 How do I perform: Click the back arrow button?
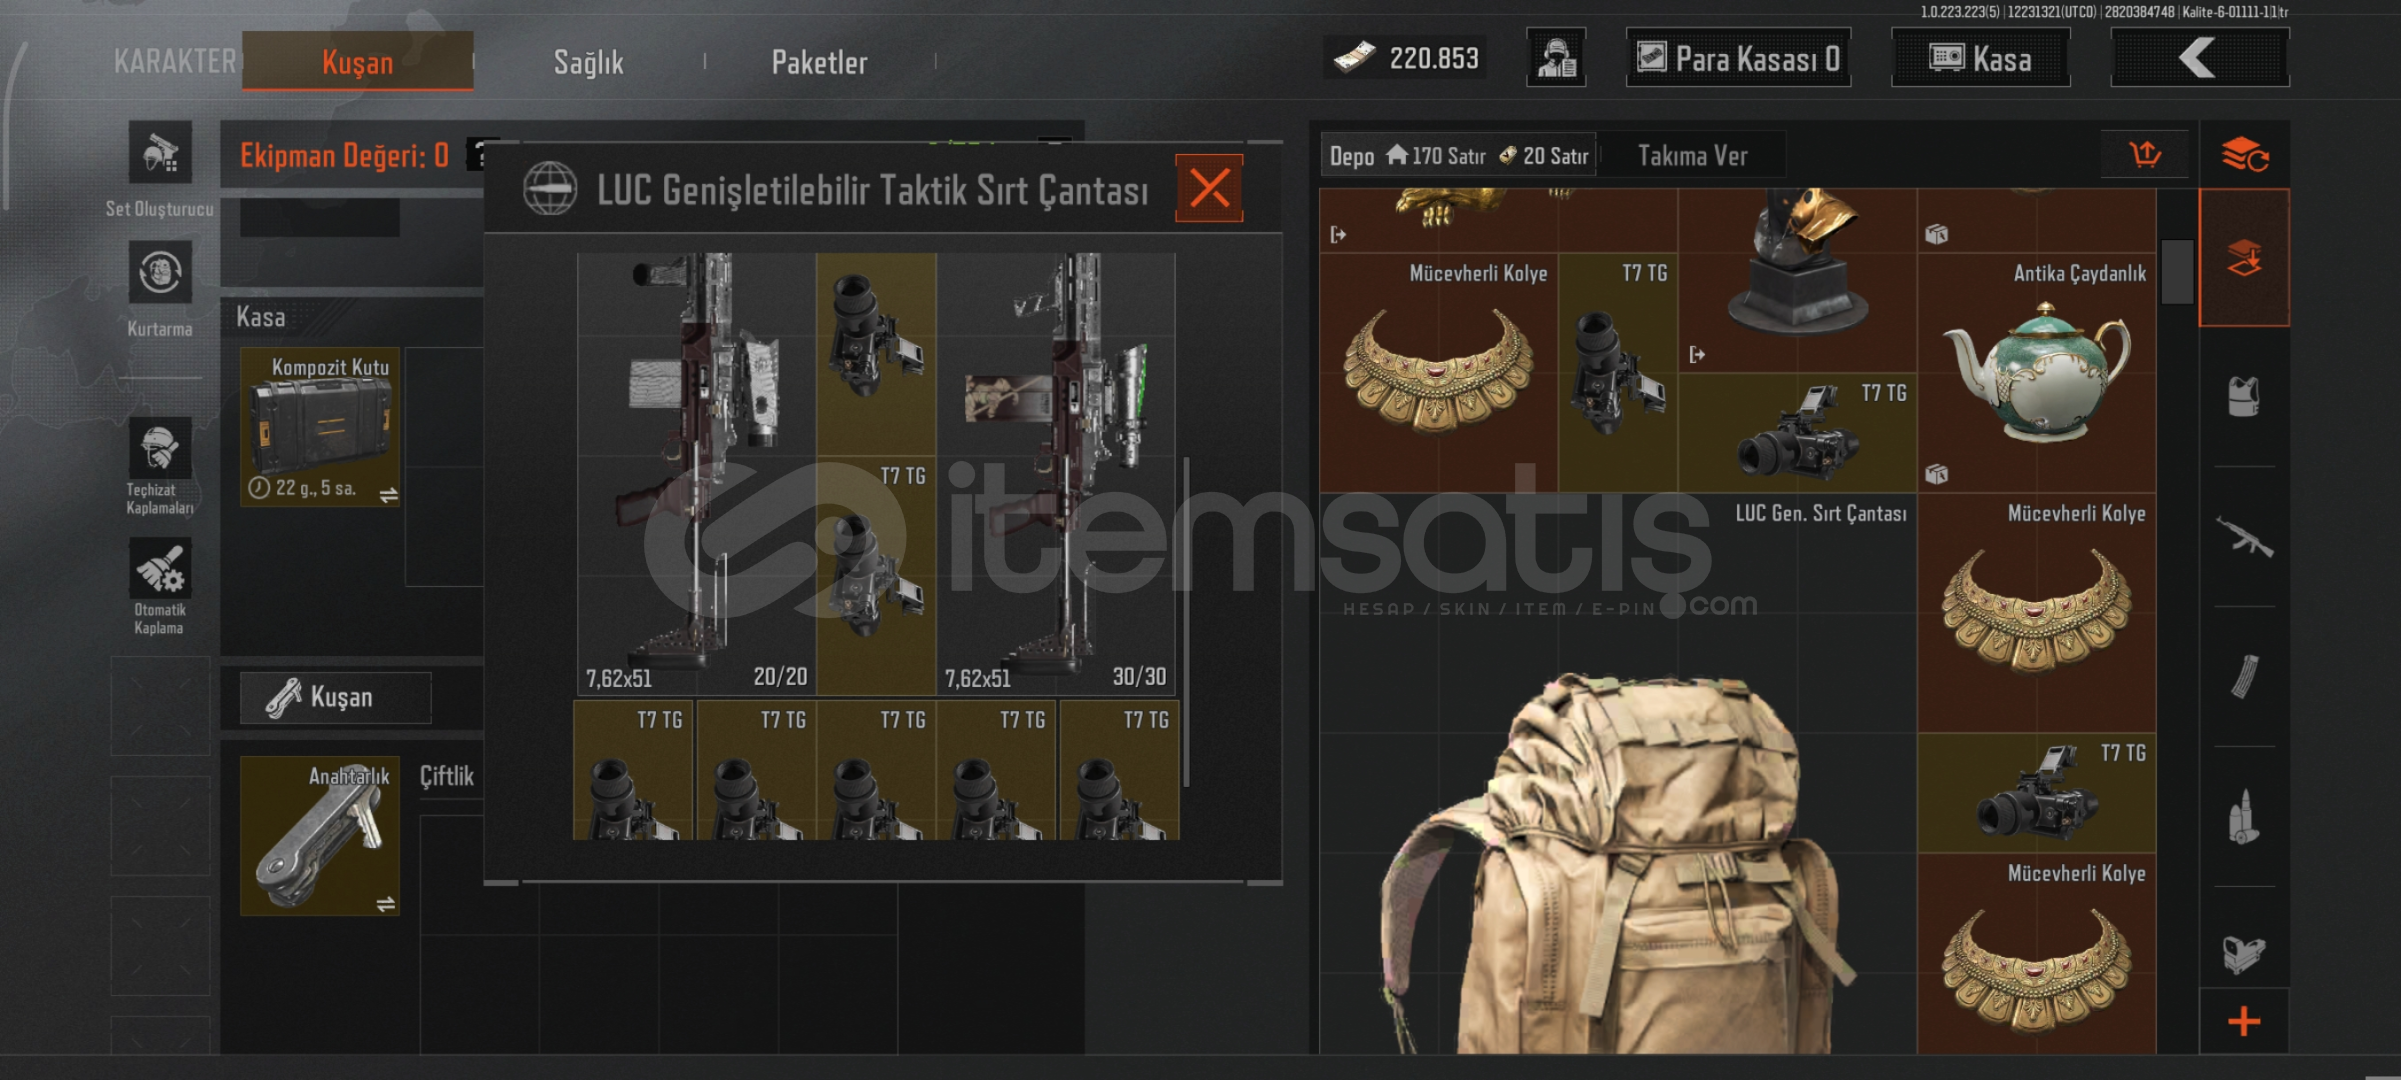pyautogui.click(x=2199, y=58)
